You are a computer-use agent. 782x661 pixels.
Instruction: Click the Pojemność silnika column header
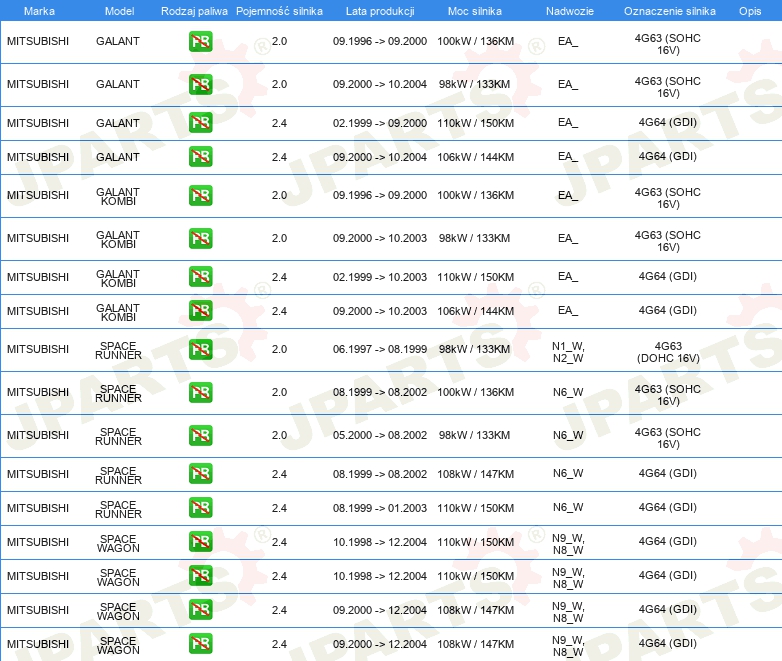(279, 11)
